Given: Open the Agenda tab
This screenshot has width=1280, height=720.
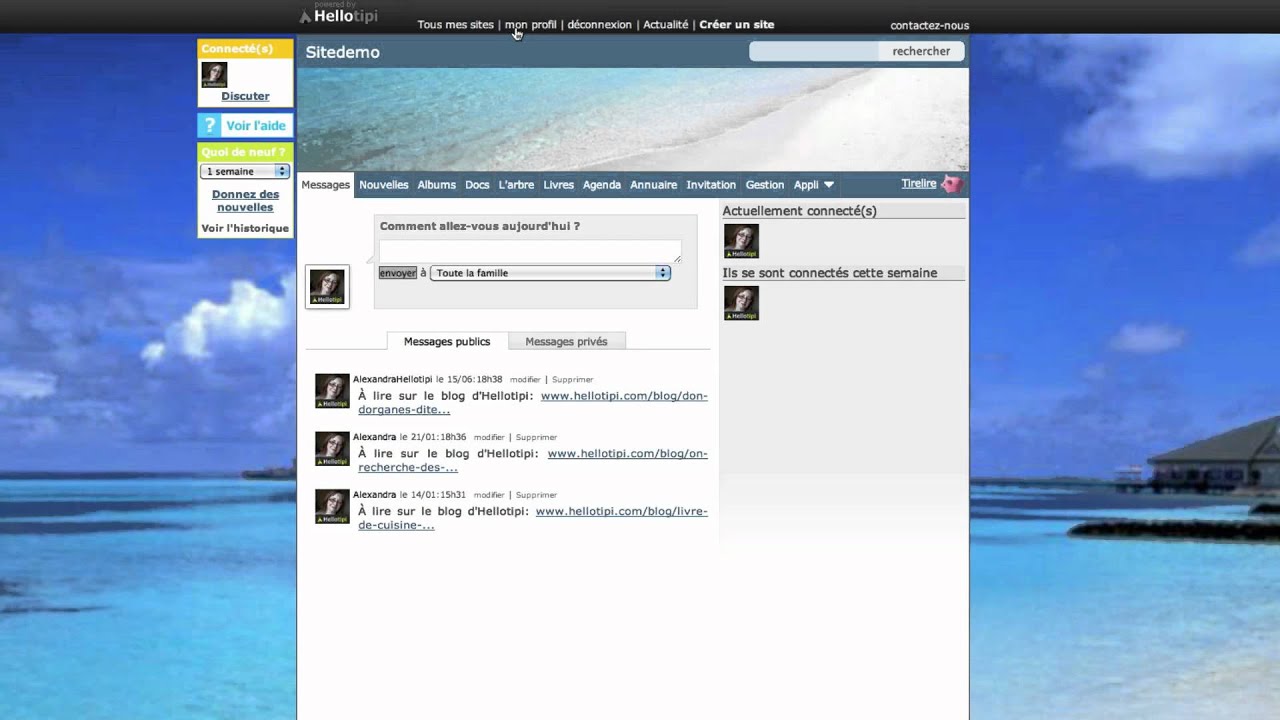Looking at the screenshot, I should [602, 185].
